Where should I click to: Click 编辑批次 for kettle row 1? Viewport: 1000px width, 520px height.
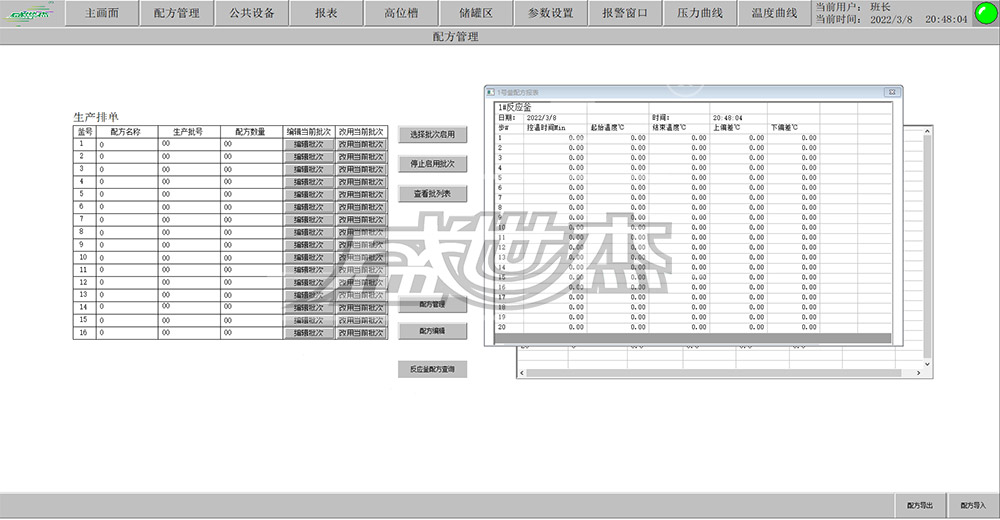pyautogui.click(x=308, y=144)
